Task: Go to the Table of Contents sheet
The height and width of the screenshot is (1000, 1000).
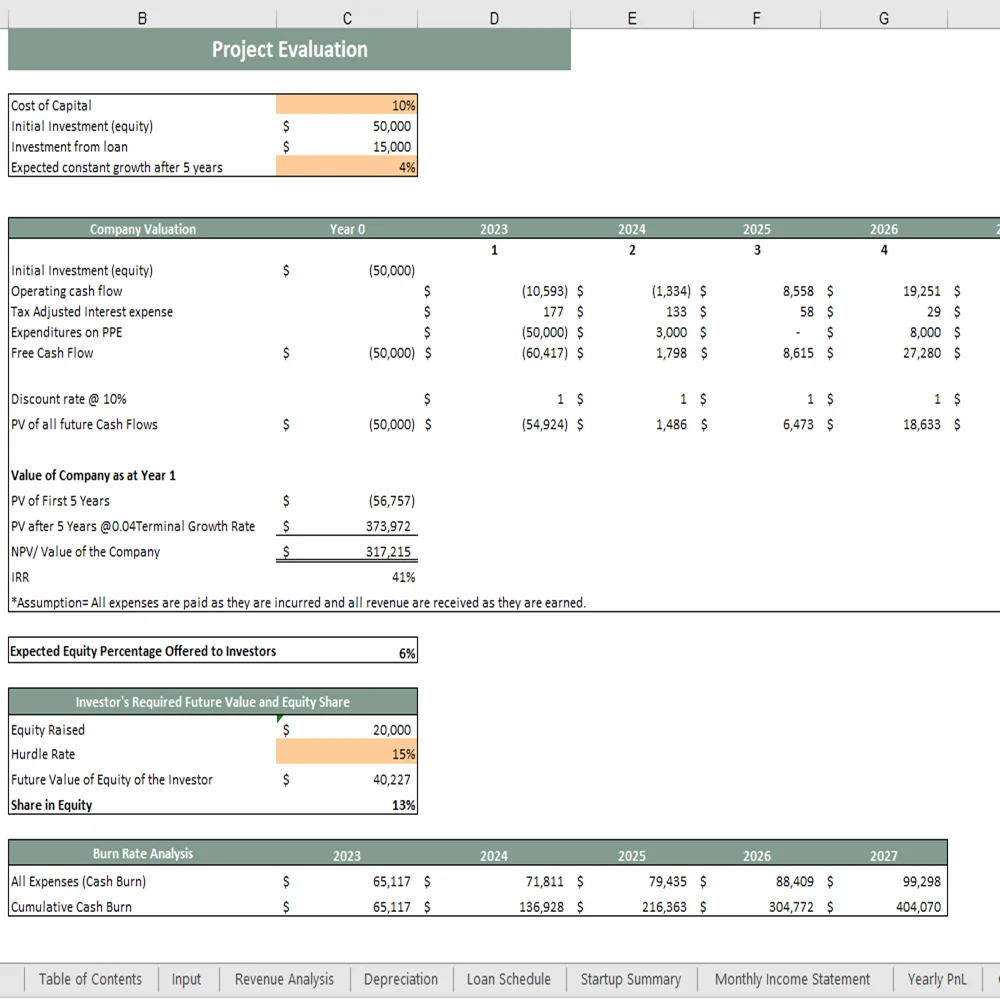Action: pyautogui.click(x=90, y=979)
